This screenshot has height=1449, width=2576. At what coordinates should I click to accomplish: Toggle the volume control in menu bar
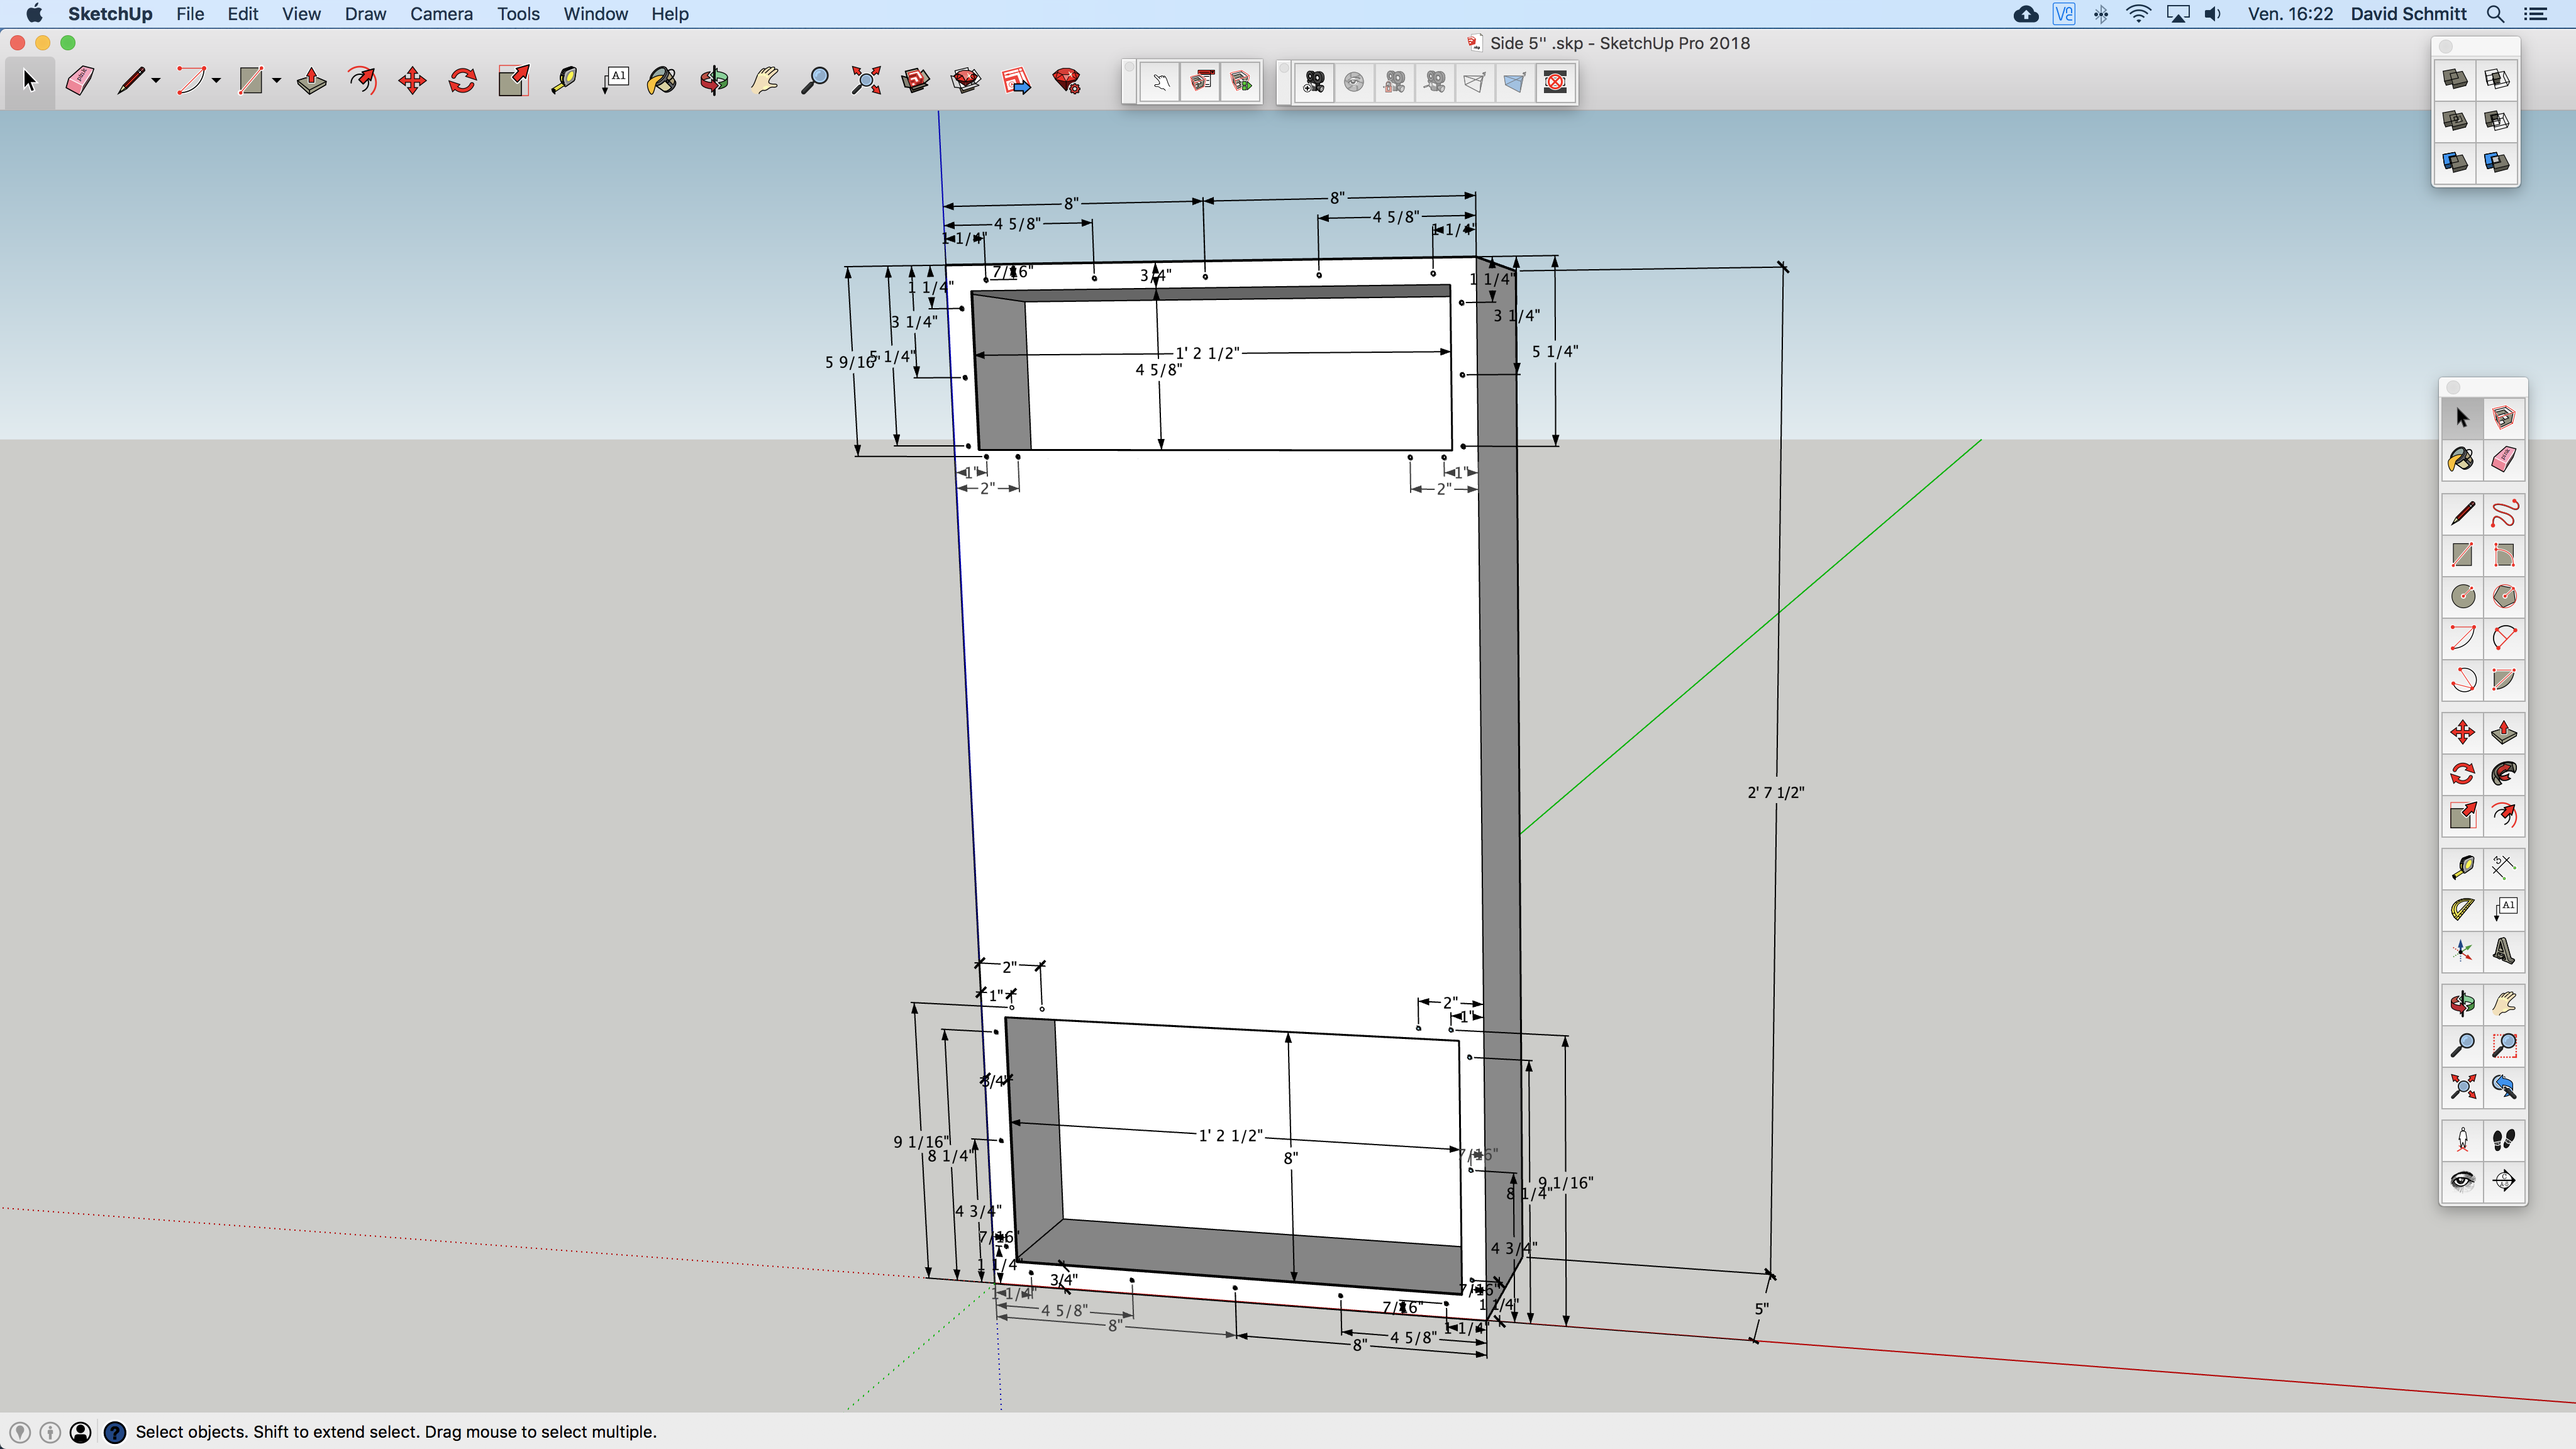tap(2213, 14)
